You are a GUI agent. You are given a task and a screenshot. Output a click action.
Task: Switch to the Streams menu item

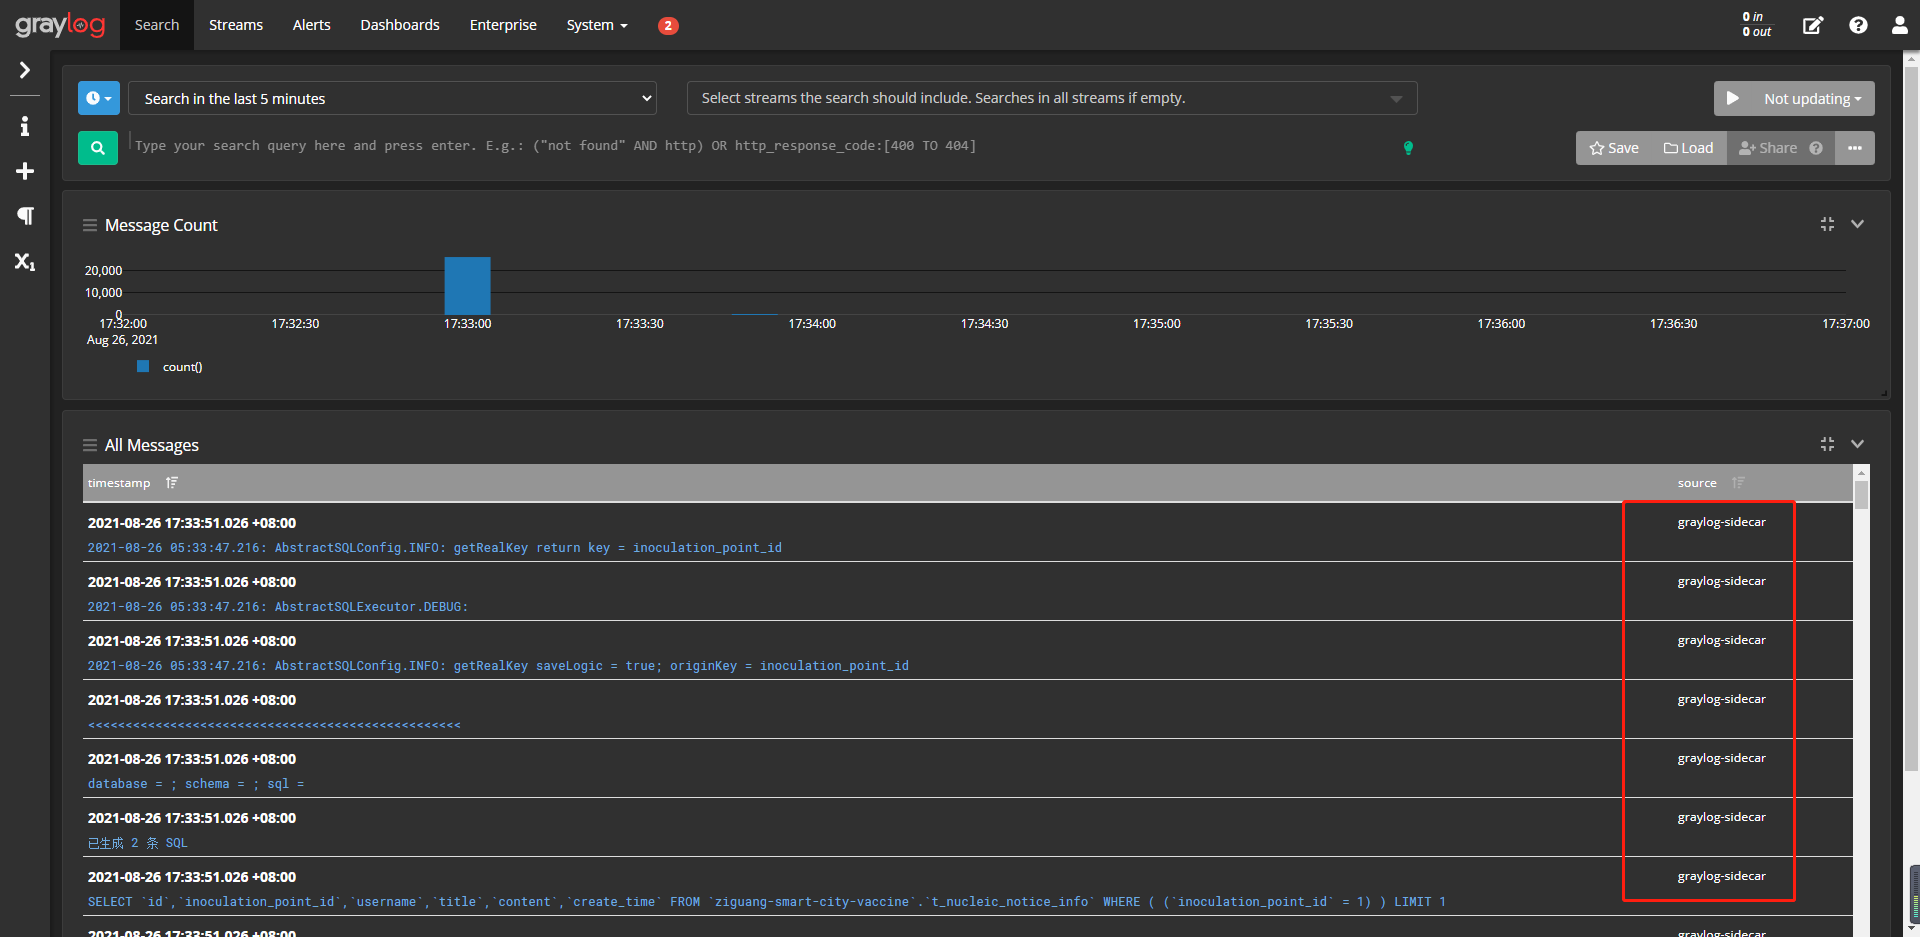(x=235, y=25)
